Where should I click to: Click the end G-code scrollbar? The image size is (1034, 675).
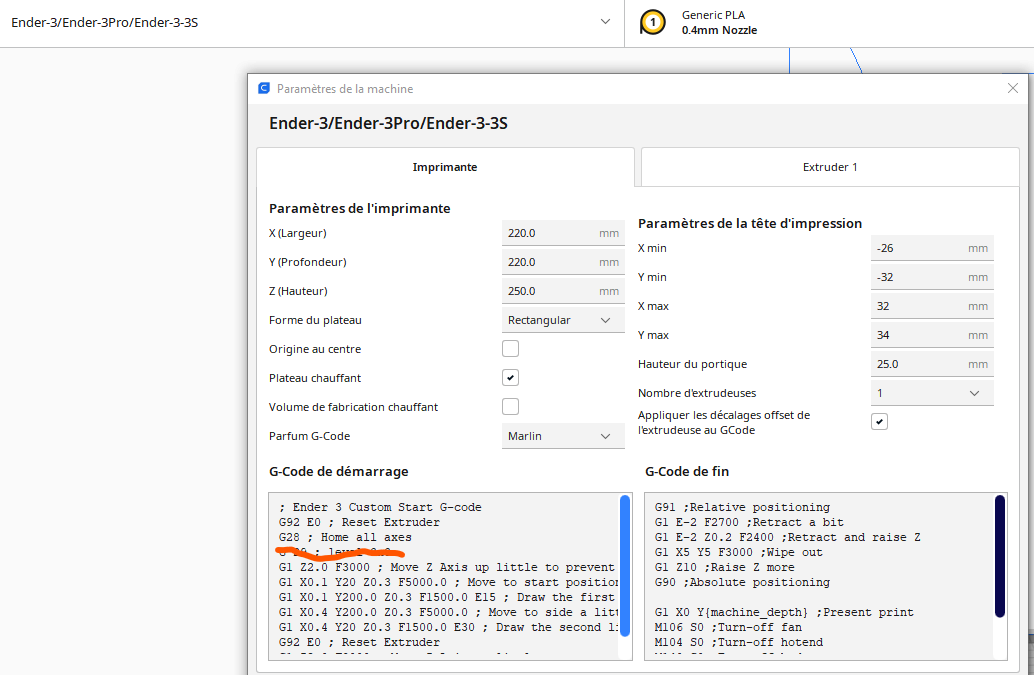pyautogui.click(x=1000, y=556)
